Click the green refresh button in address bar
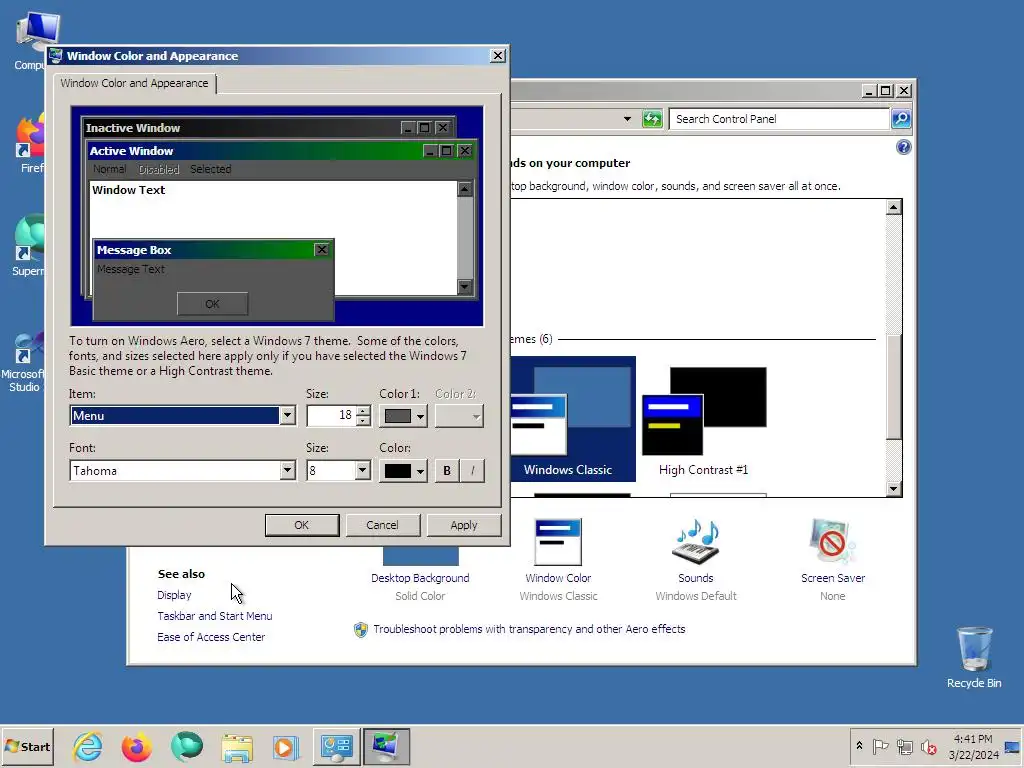 652,119
